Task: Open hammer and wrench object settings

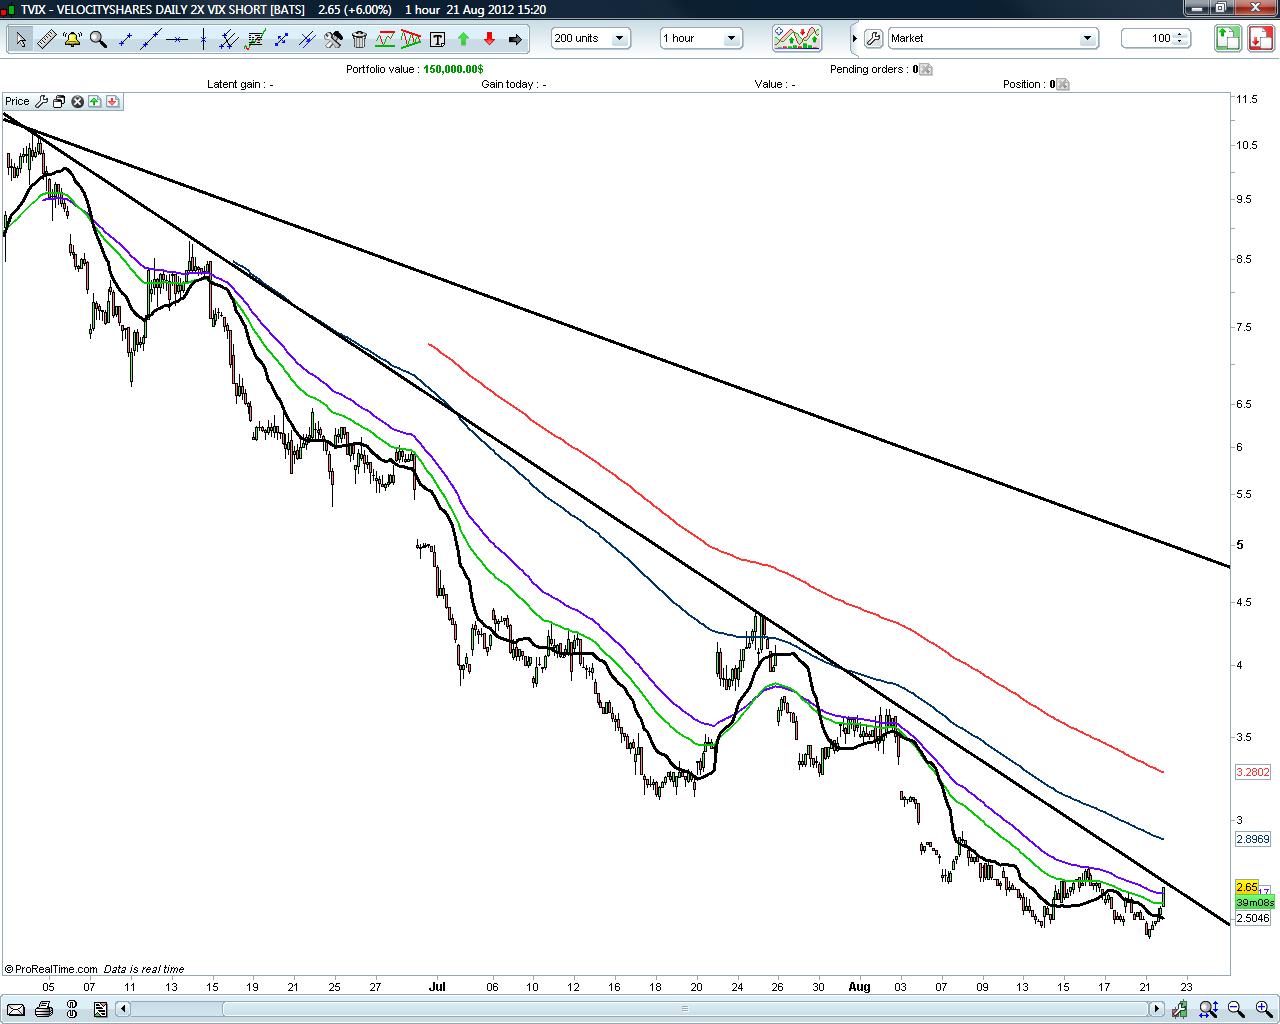Action: pyautogui.click(x=333, y=39)
